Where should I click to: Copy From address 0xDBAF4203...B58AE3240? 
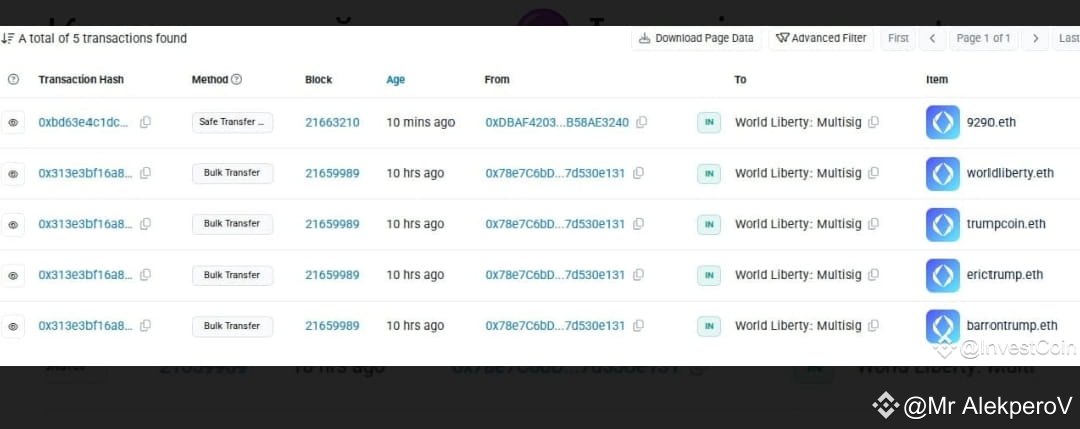click(641, 123)
